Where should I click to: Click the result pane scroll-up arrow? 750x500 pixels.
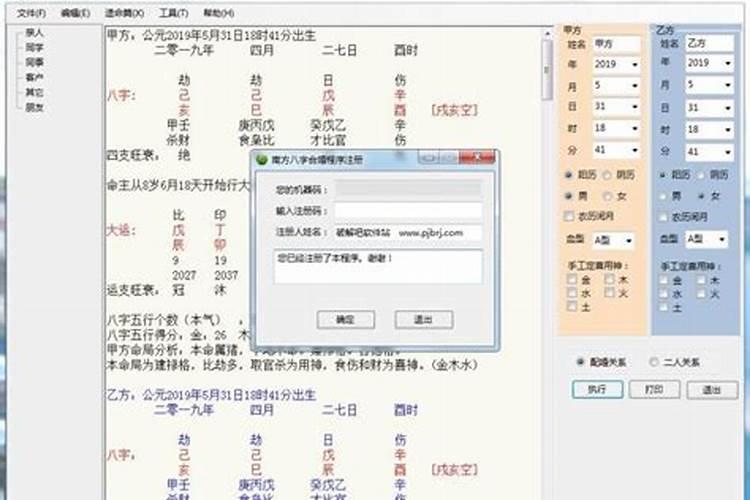[547, 33]
